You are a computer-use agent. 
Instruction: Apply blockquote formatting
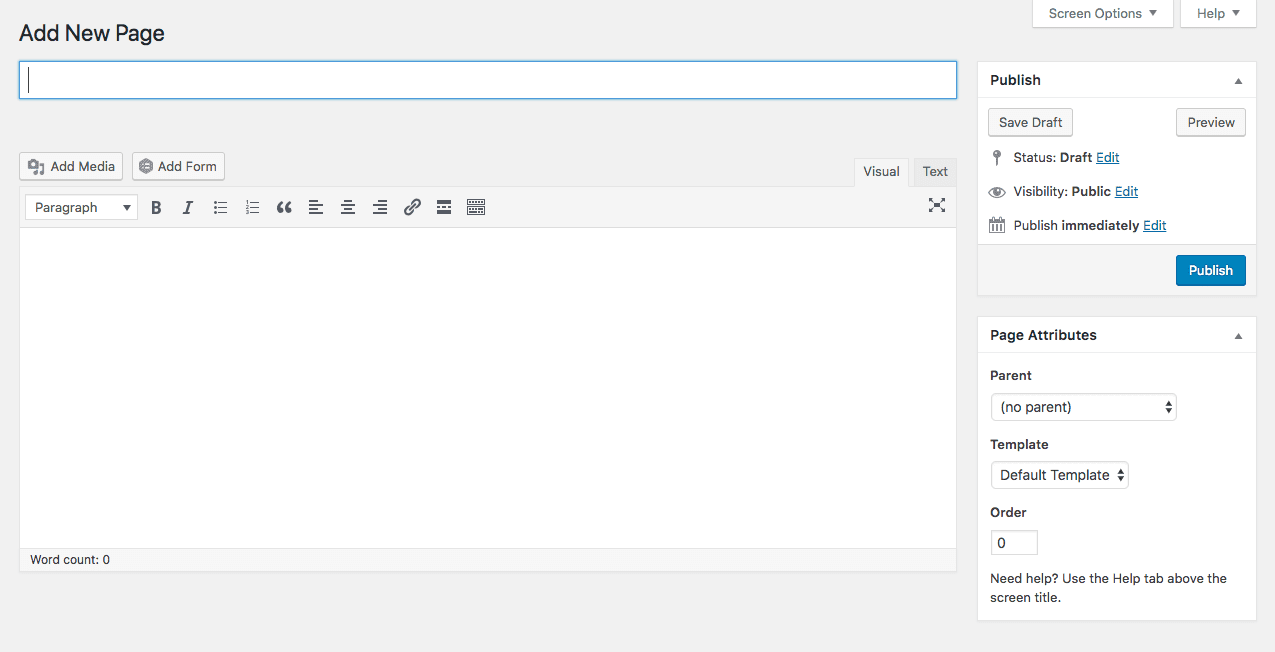click(284, 207)
